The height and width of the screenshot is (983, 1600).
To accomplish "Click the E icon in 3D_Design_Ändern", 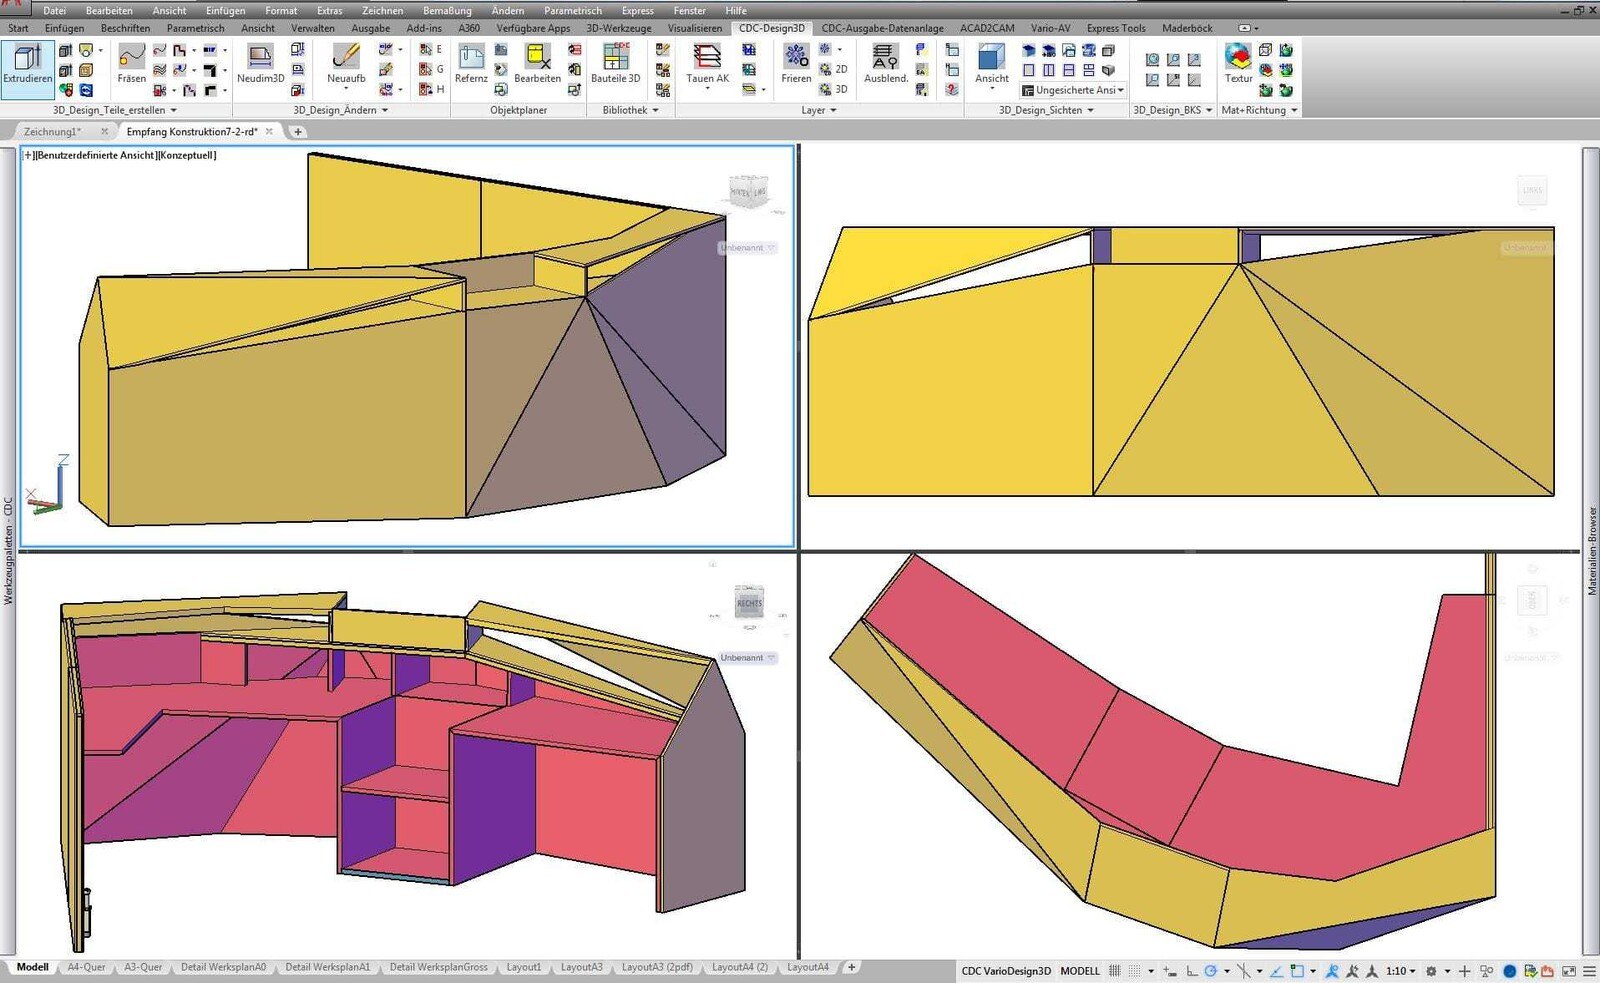I will [x=432, y=49].
